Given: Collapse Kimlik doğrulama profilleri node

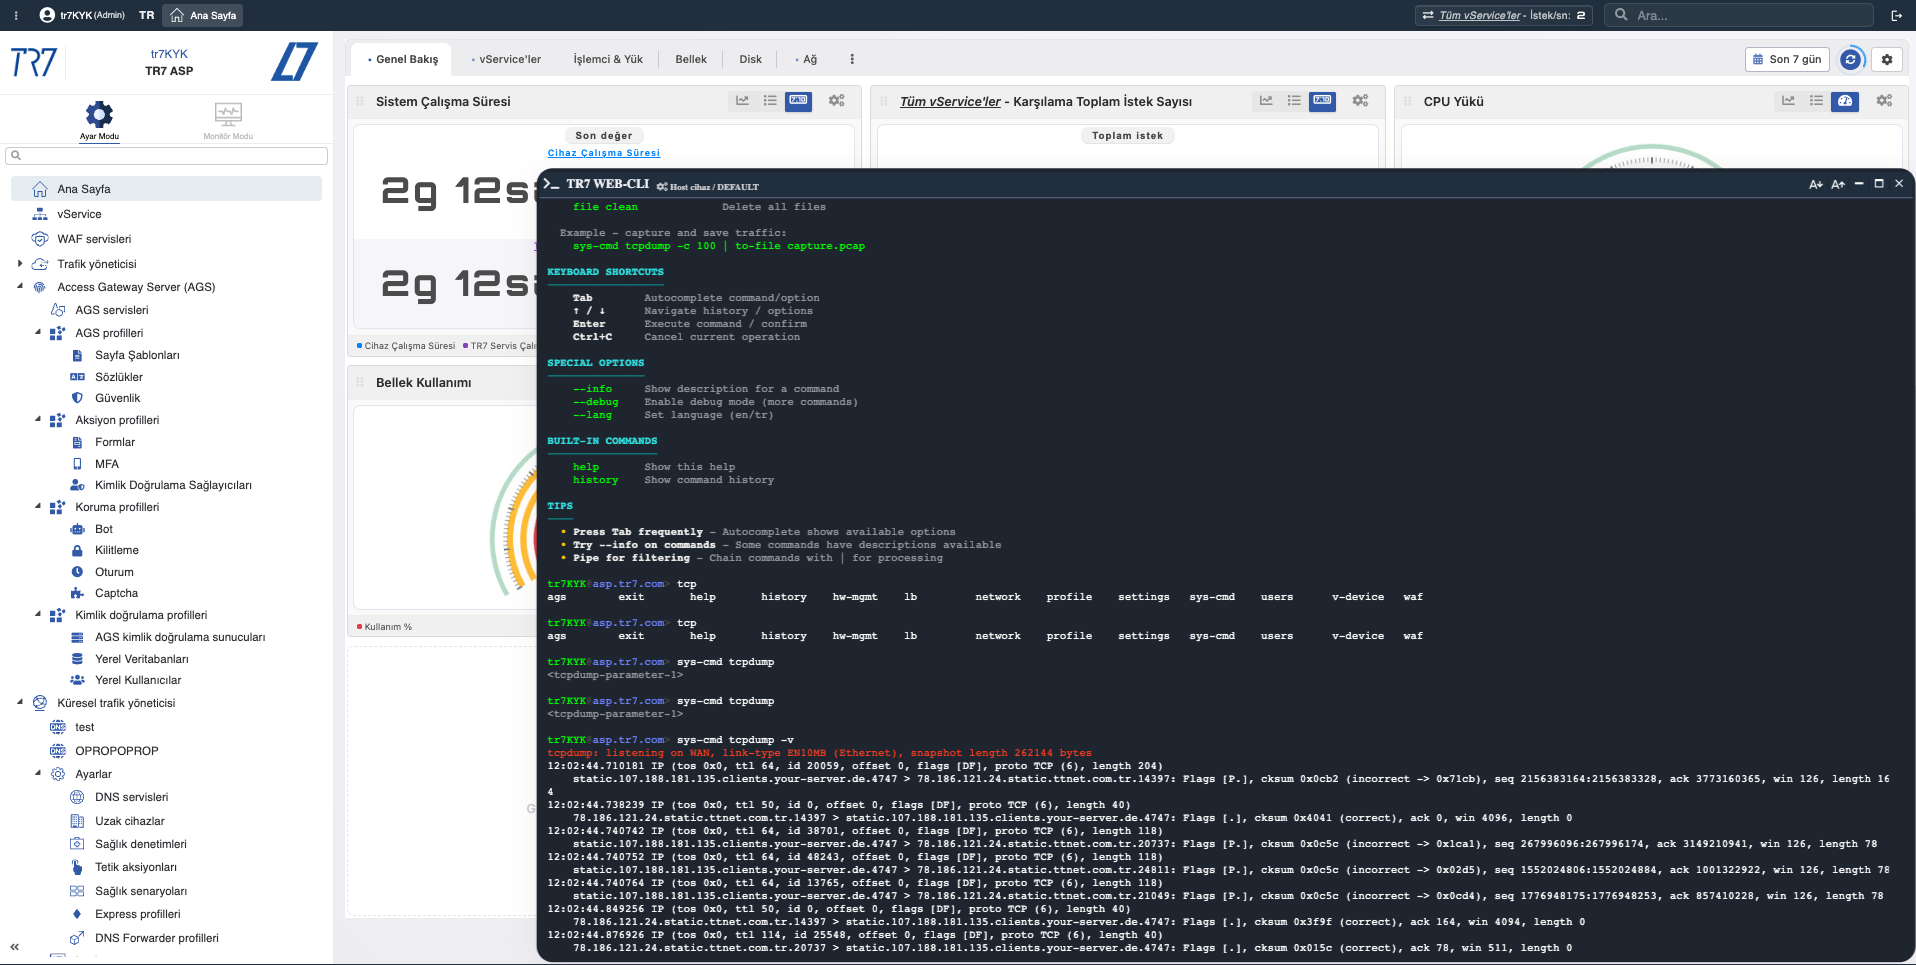Looking at the screenshot, I should pyautogui.click(x=38, y=615).
